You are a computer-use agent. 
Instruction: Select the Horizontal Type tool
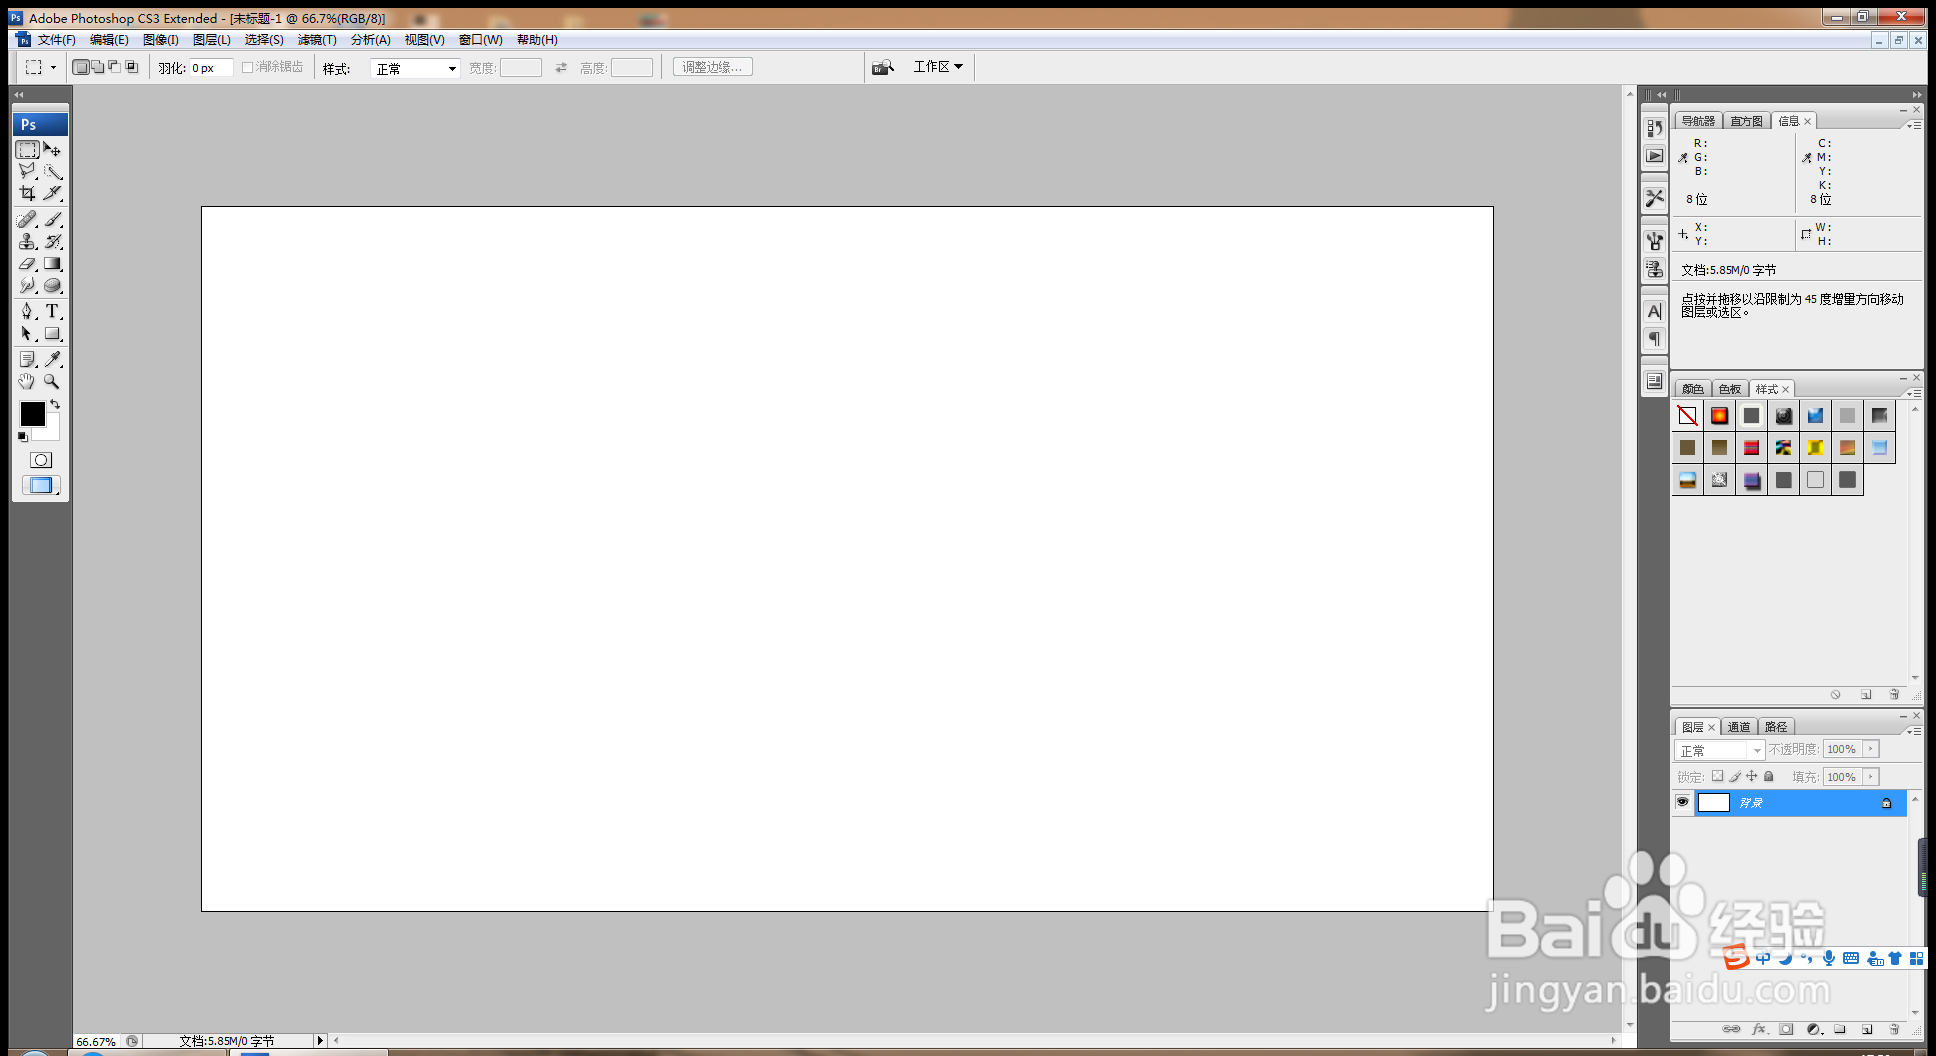click(53, 311)
